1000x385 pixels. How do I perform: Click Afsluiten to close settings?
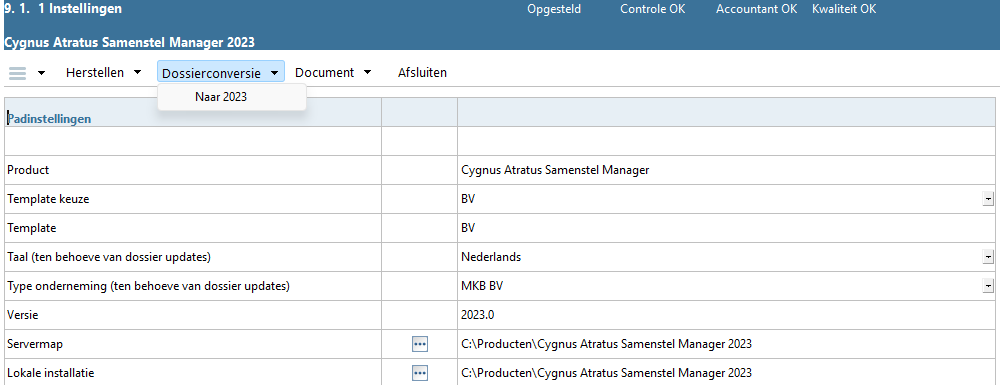(422, 73)
